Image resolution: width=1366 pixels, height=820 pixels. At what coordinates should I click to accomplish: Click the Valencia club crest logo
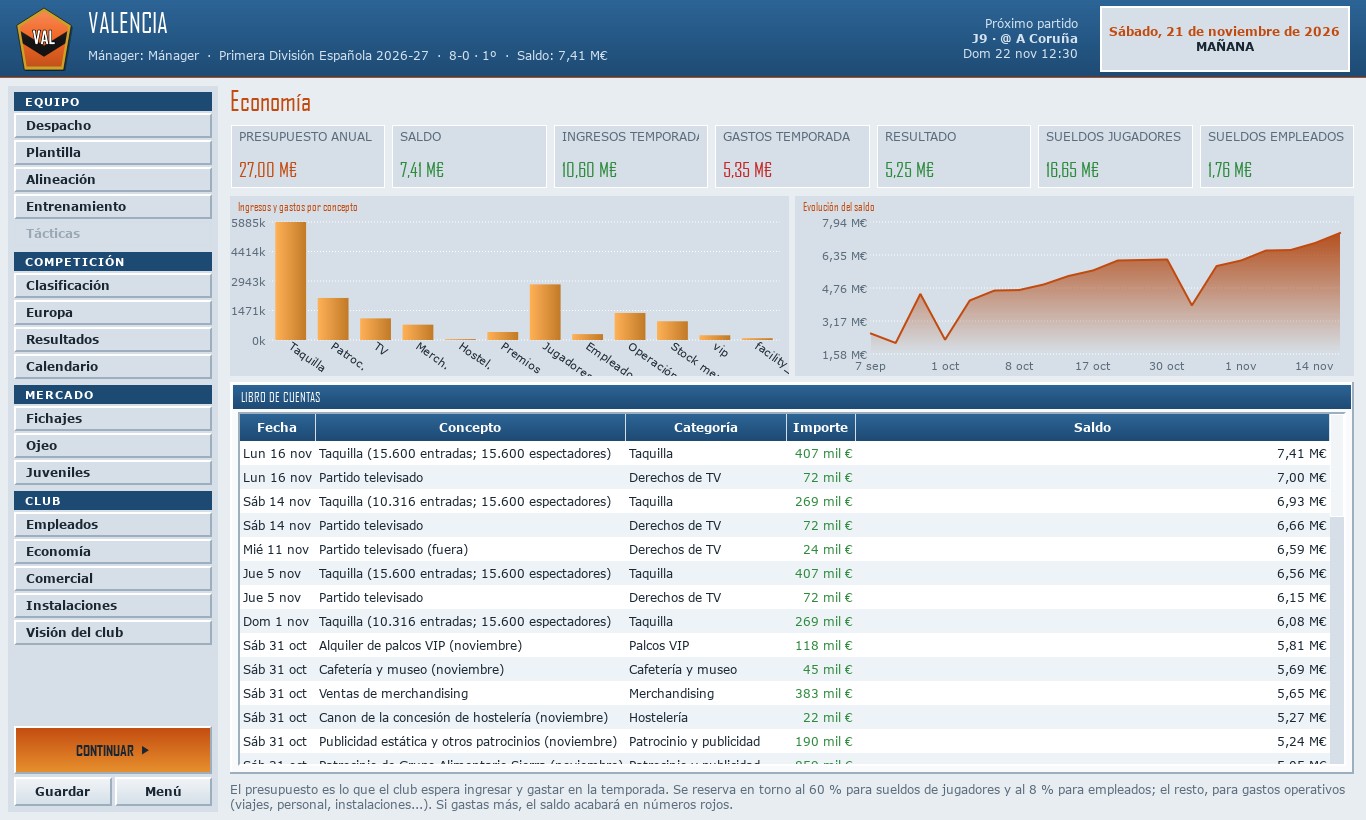point(43,38)
